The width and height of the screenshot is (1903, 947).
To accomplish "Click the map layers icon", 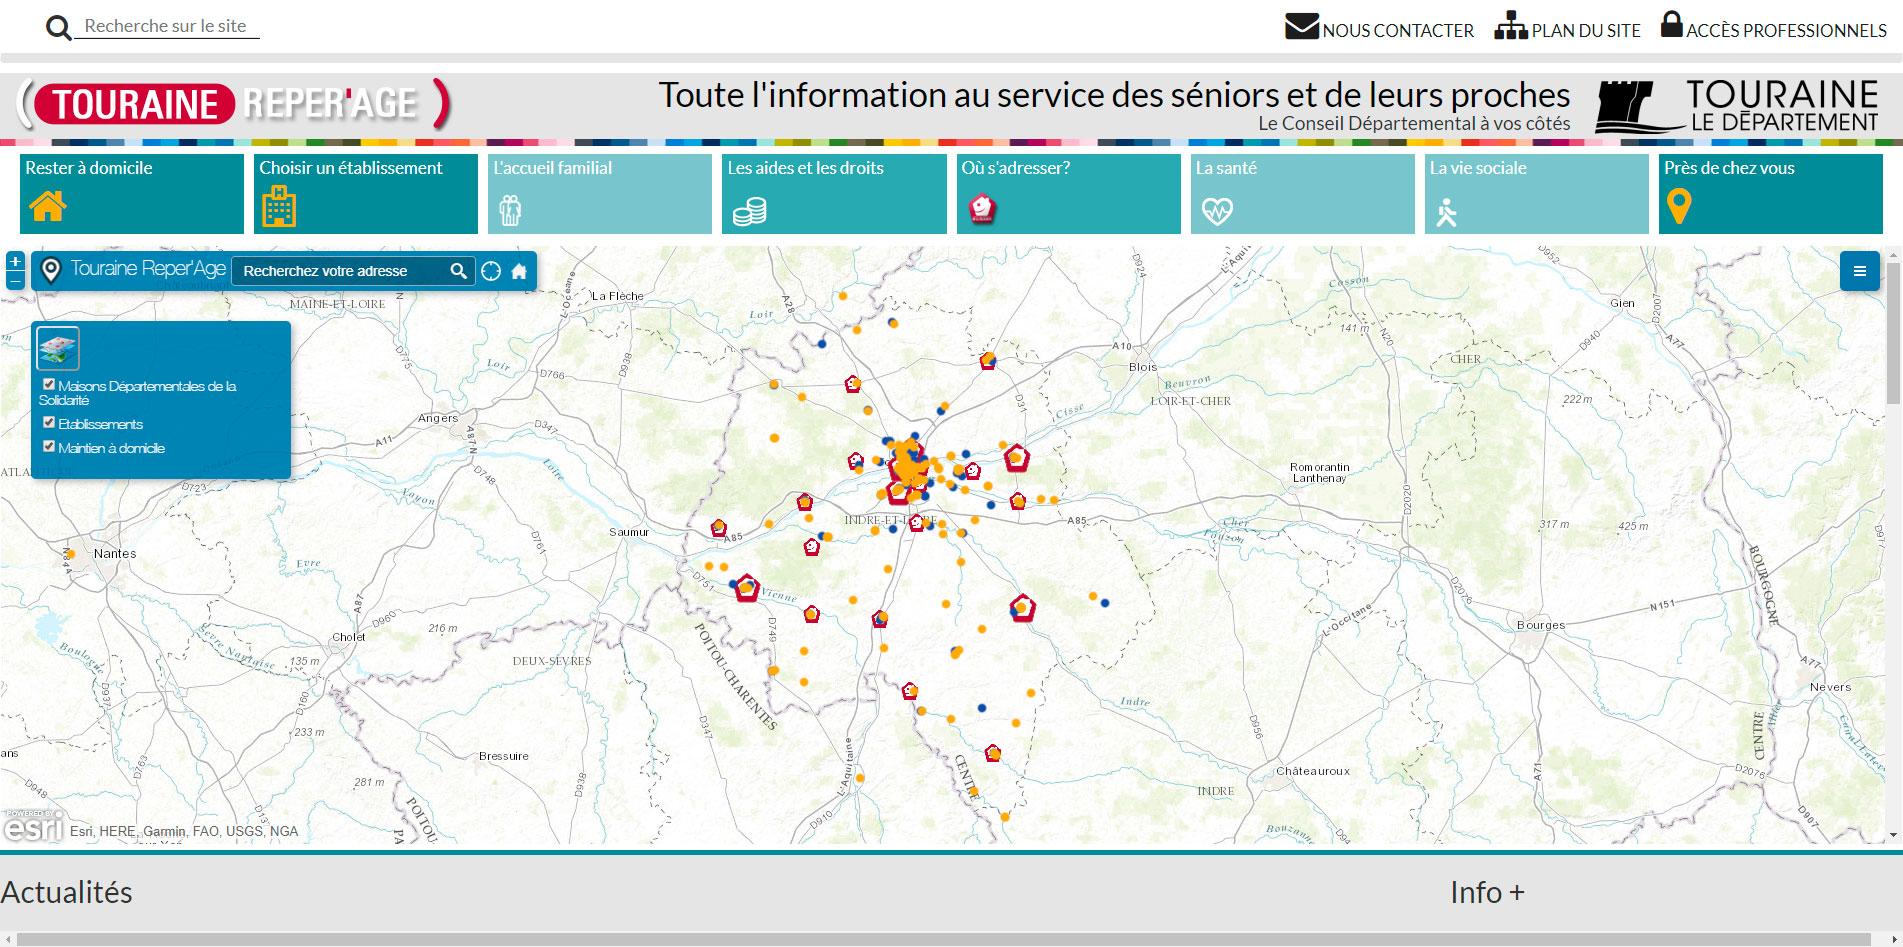I will tap(58, 348).
